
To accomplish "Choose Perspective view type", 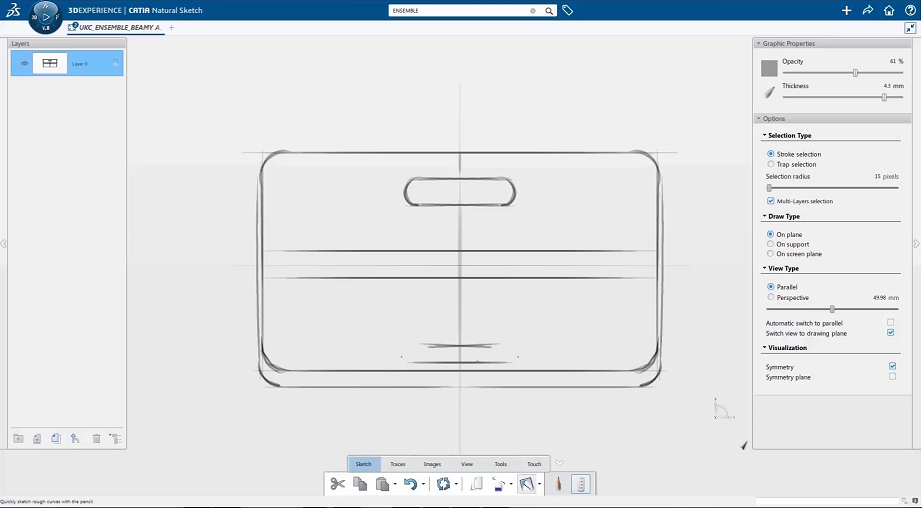I will [770, 297].
